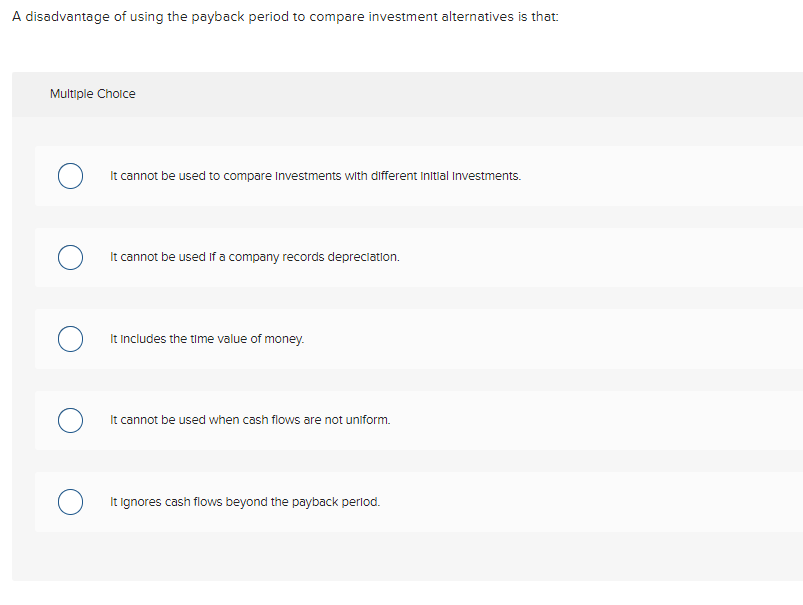
Task: Choose the answer about comparing different initial investments
Action: click(314, 175)
